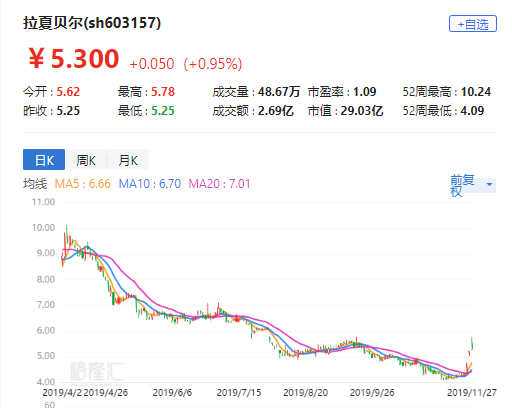This screenshot has height=408, width=512.
Task: Click the 52周最高 value 10.24
Action: [x=476, y=92]
